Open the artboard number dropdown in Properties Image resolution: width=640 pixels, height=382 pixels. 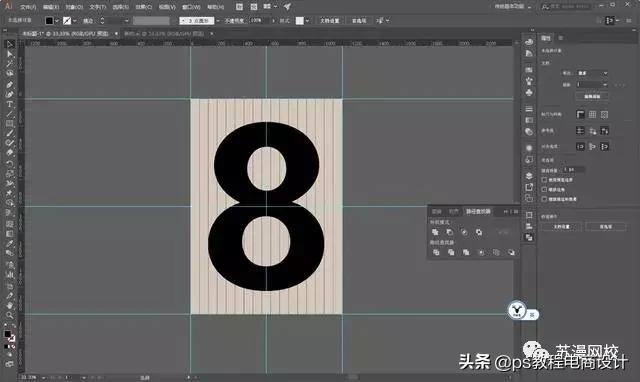point(592,84)
